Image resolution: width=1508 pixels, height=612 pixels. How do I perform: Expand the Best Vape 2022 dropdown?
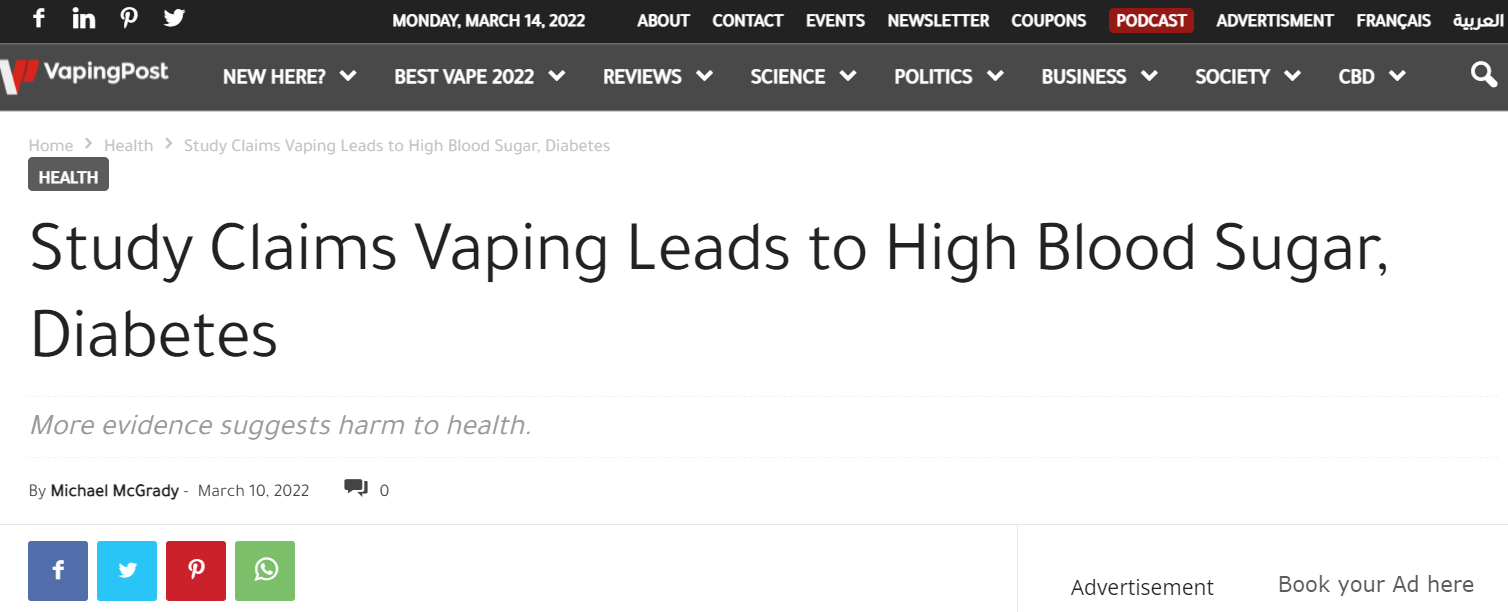(x=479, y=77)
